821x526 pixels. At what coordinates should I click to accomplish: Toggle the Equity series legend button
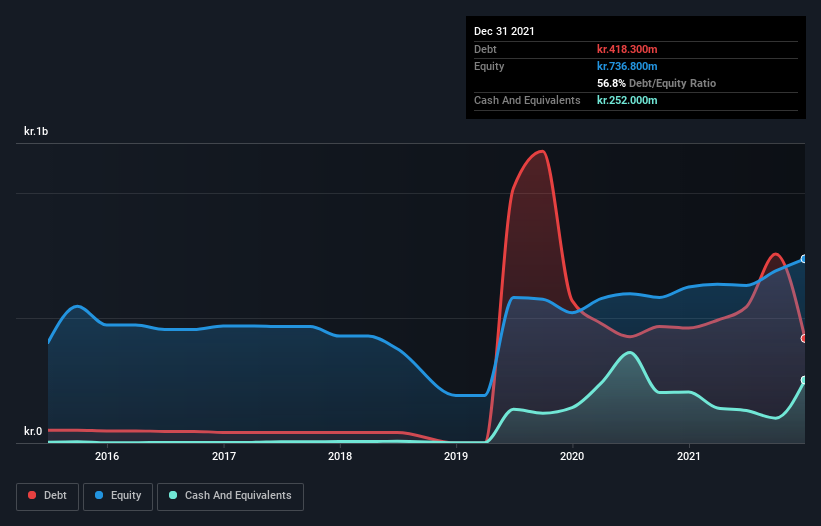click(x=118, y=496)
